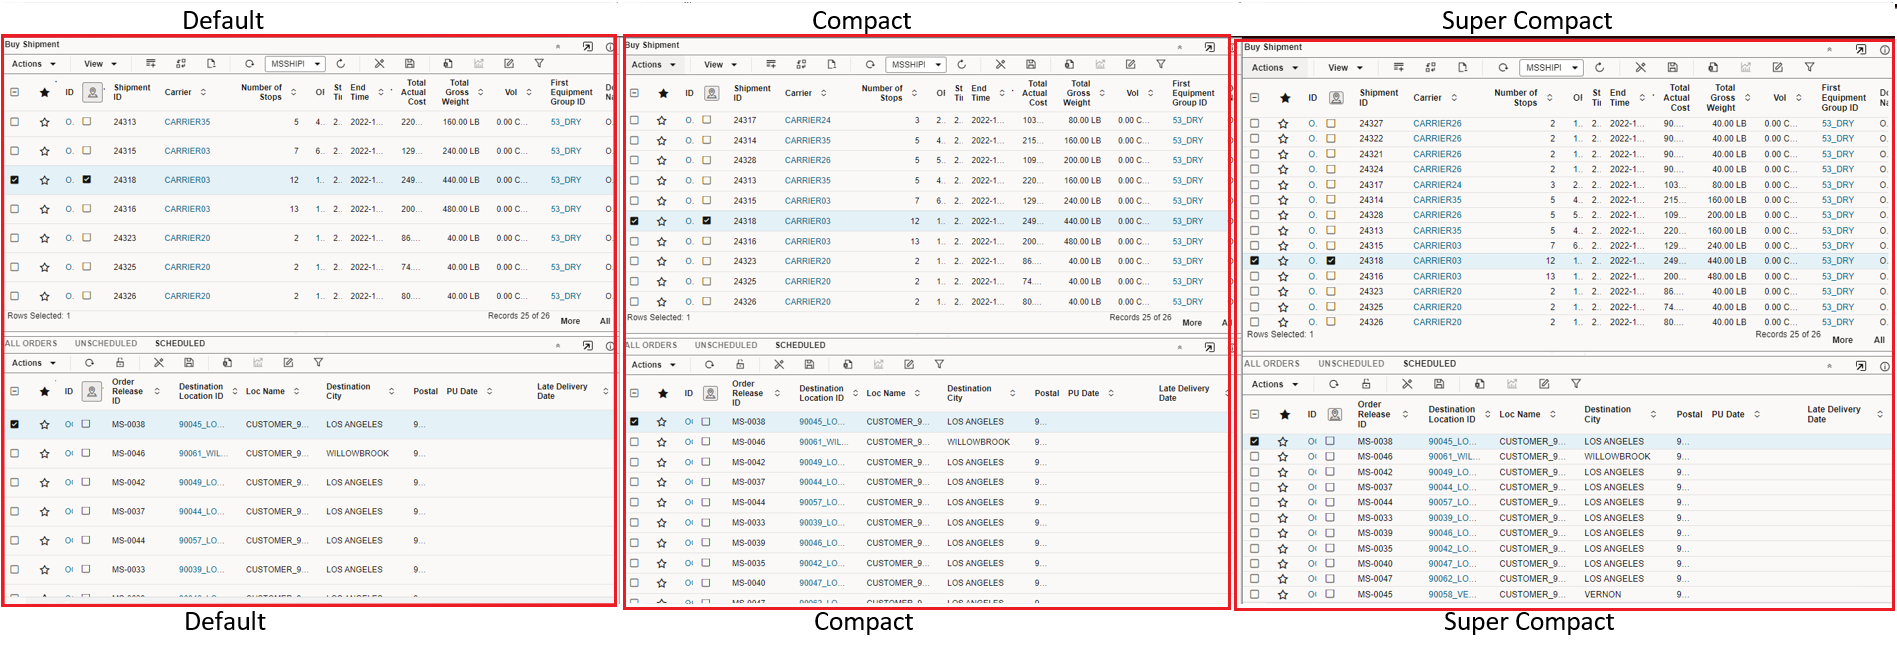The width and height of the screenshot is (1897, 646).
Task: Click edit pencil icon in Default Buy Shipment toolbar
Action: pyautogui.click(x=509, y=64)
